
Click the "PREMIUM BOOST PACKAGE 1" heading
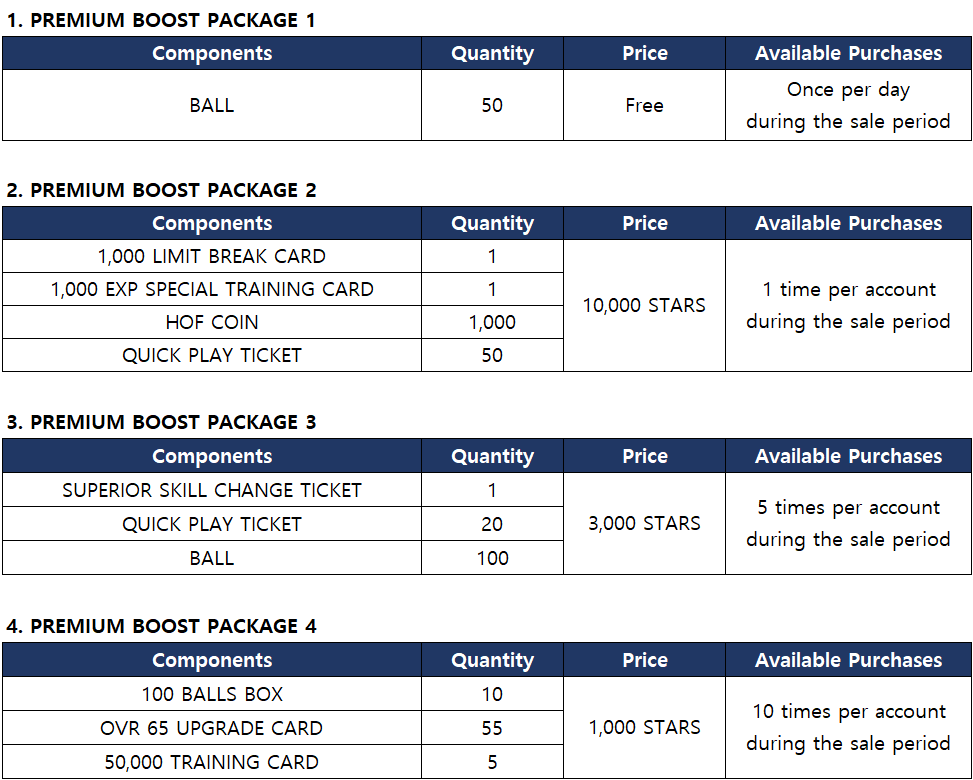tap(161, 20)
